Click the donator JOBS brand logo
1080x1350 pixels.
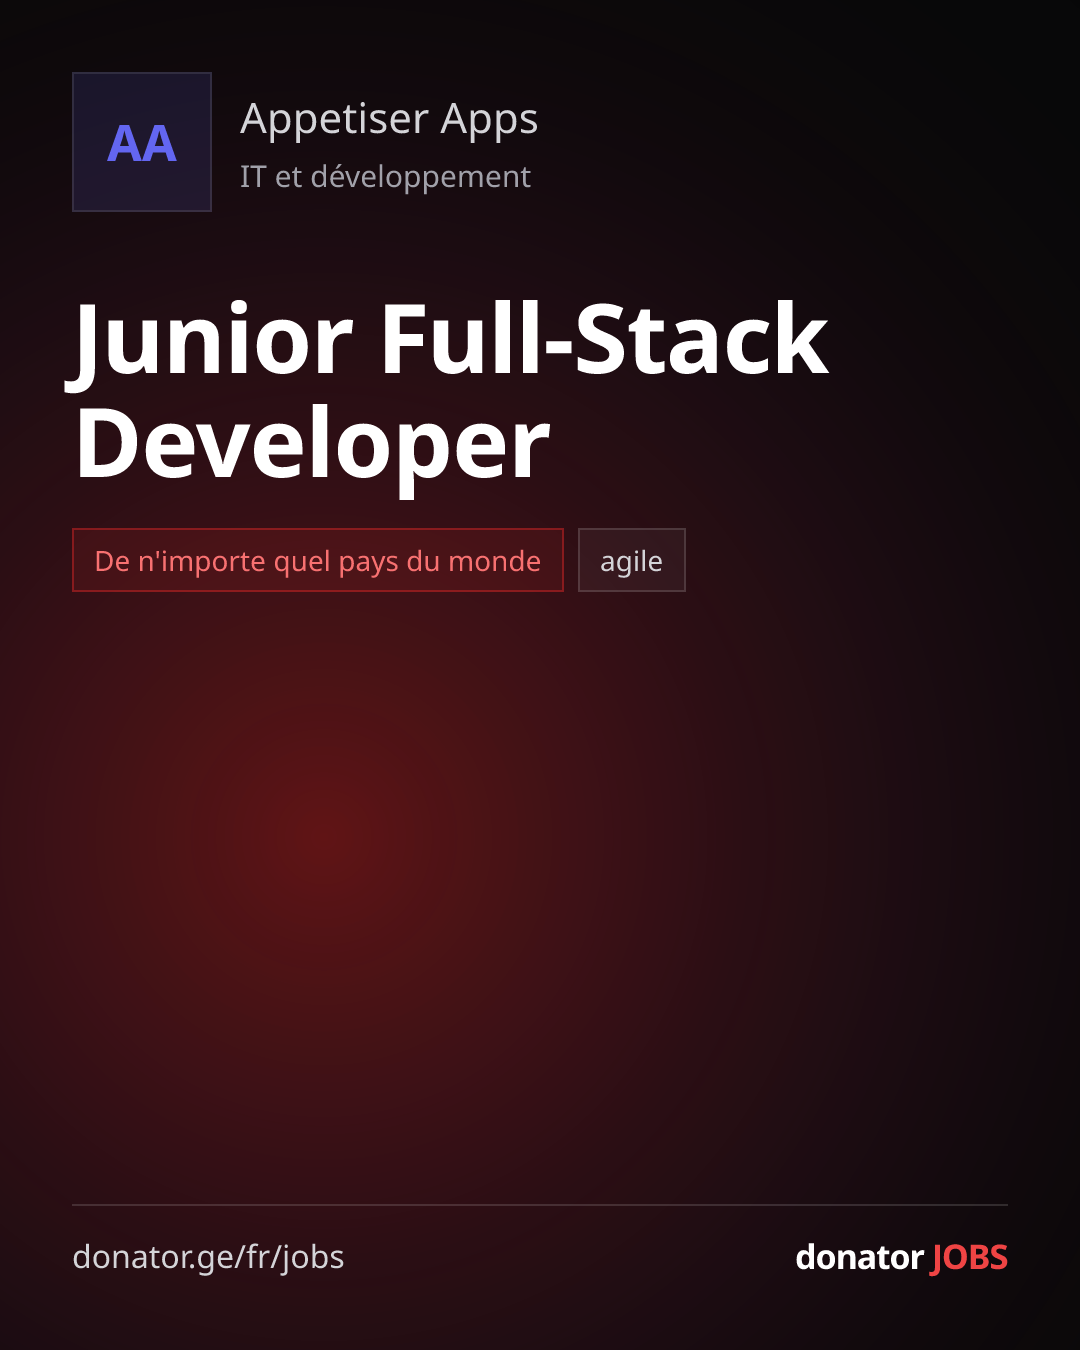[901, 1257]
